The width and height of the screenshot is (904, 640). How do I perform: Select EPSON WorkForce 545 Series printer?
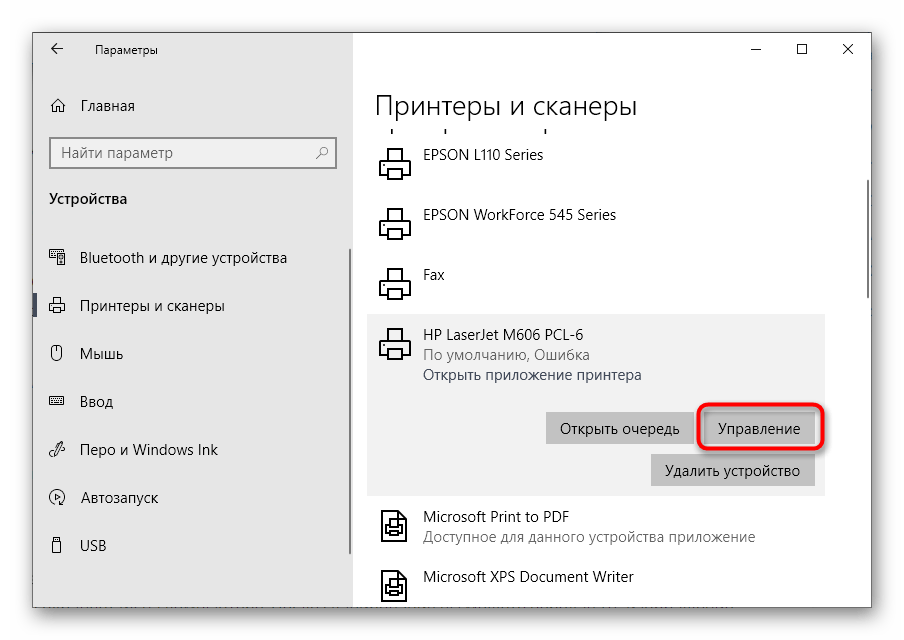[x=519, y=215]
